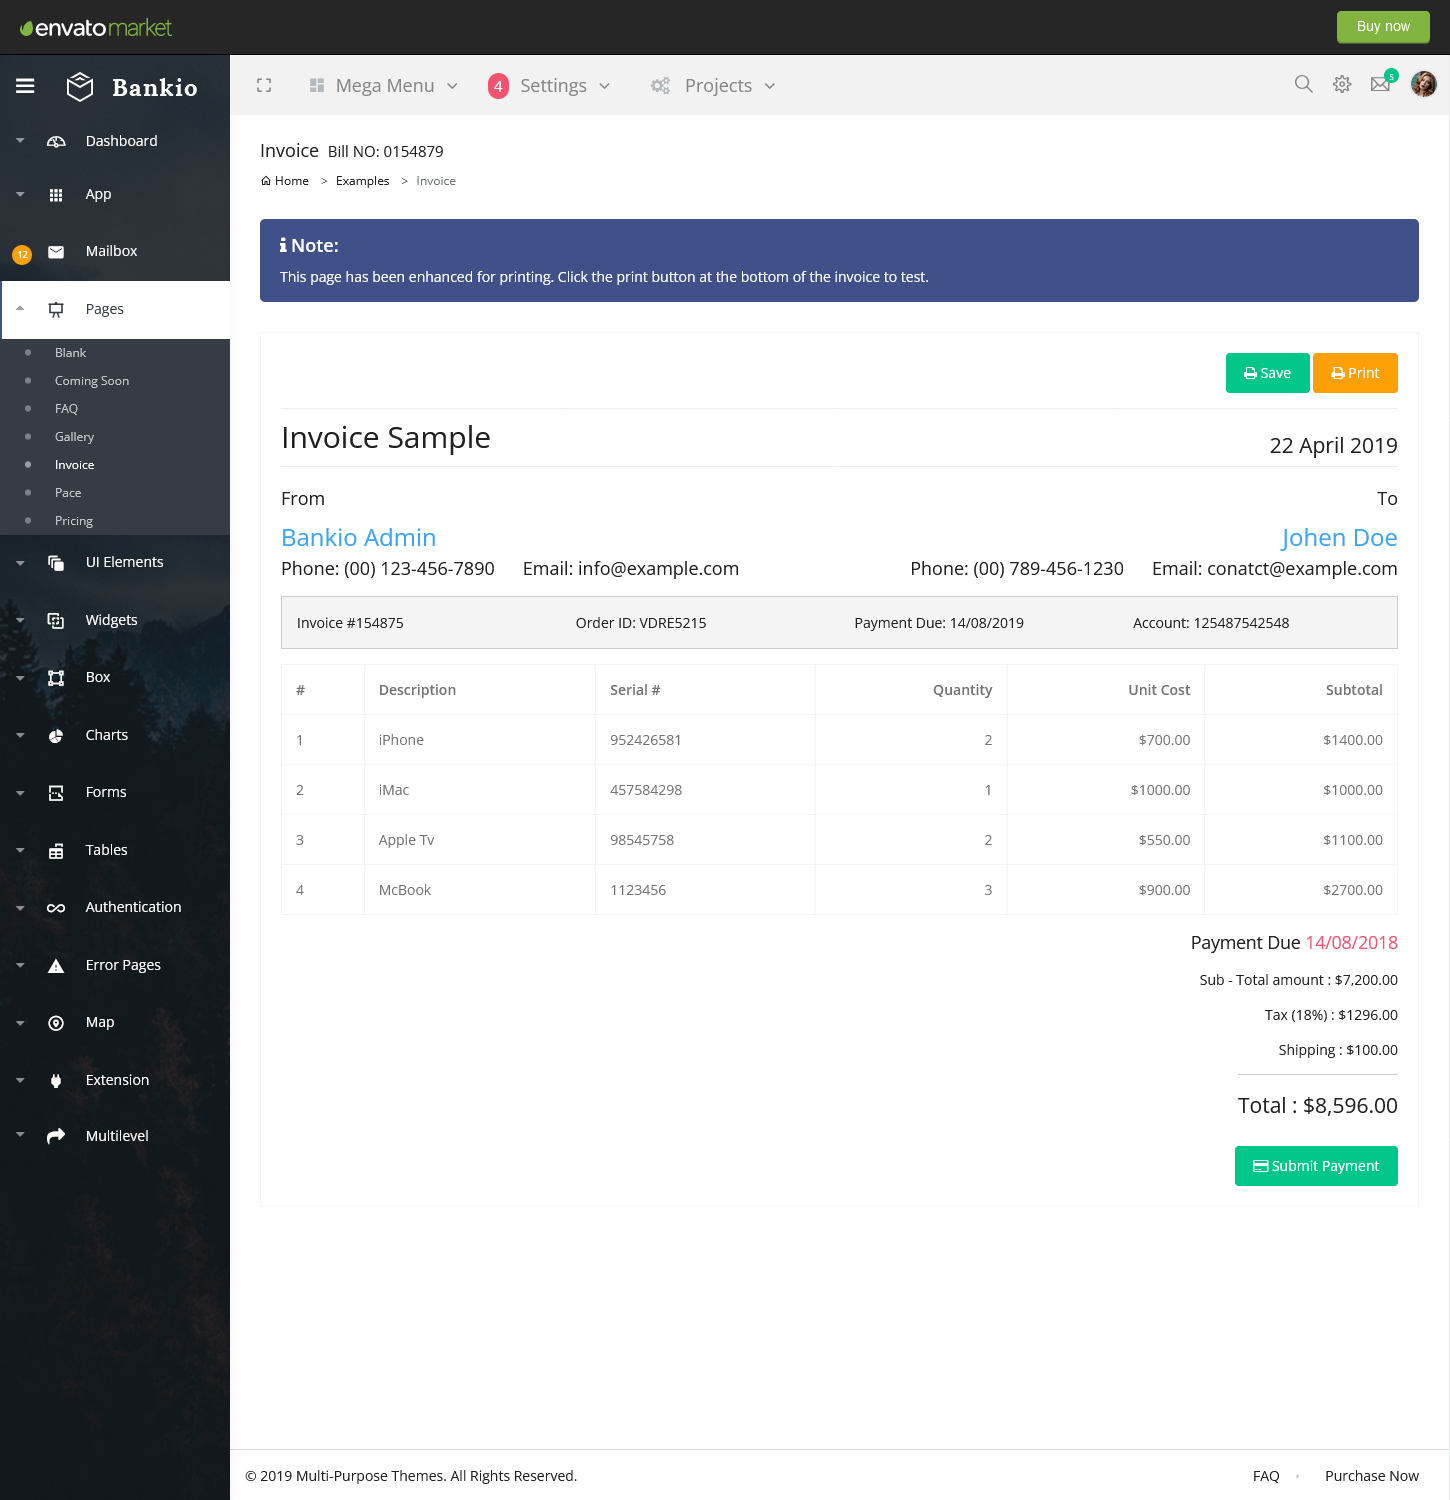Open the Pace submenu item

click(x=68, y=493)
